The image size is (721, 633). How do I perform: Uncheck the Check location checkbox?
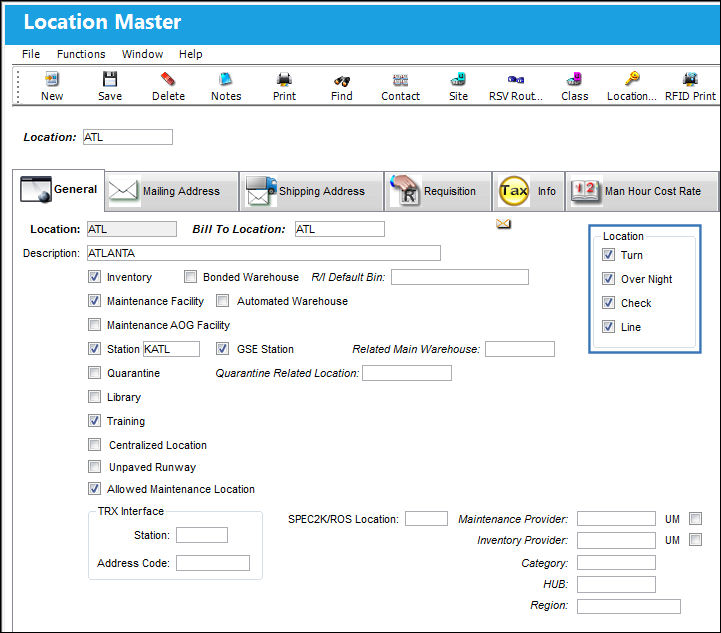(x=608, y=302)
